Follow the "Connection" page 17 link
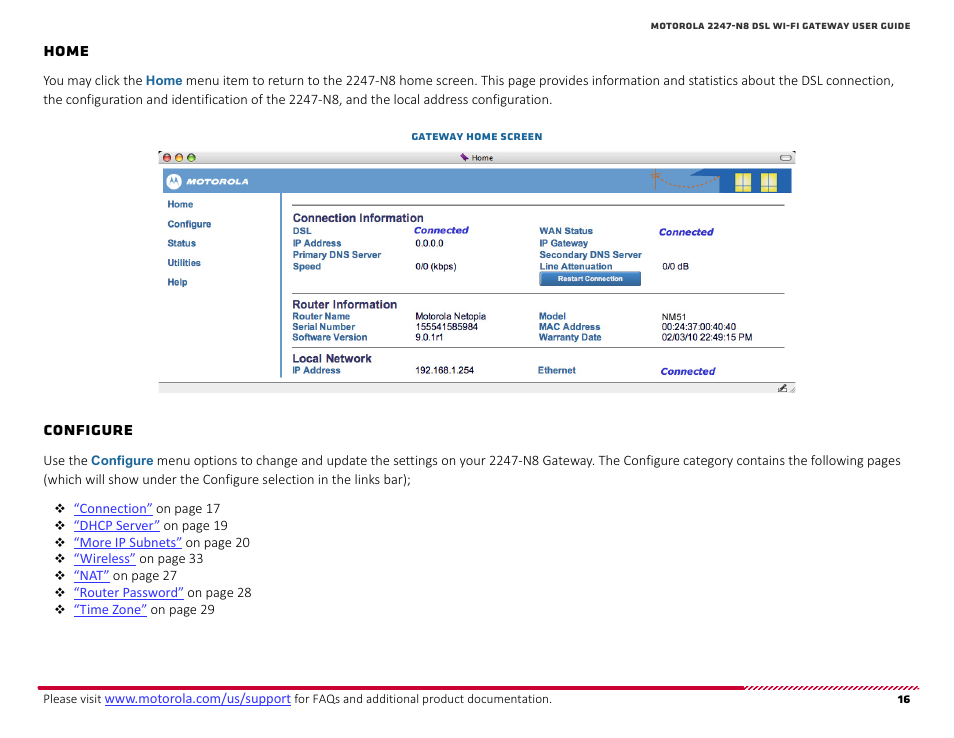The image size is (954, 738). click(x=113, y=509)
